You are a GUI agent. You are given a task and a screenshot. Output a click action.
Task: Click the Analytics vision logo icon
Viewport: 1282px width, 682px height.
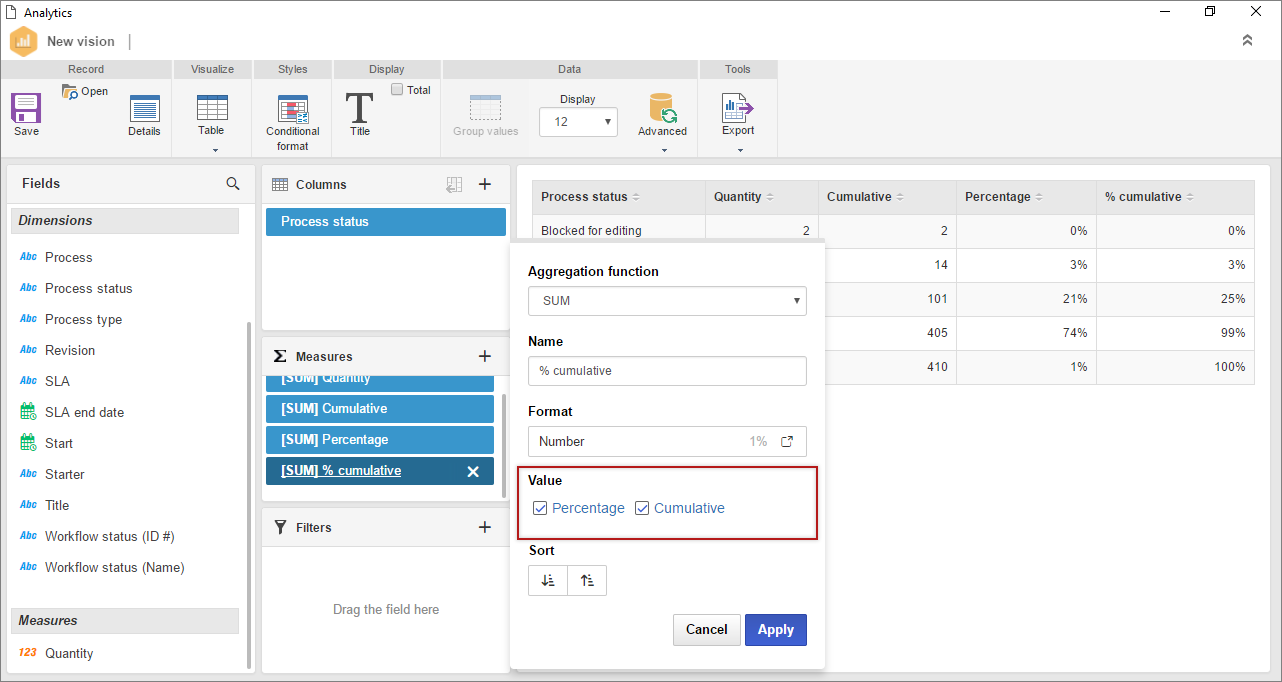[x=23, y=41]
